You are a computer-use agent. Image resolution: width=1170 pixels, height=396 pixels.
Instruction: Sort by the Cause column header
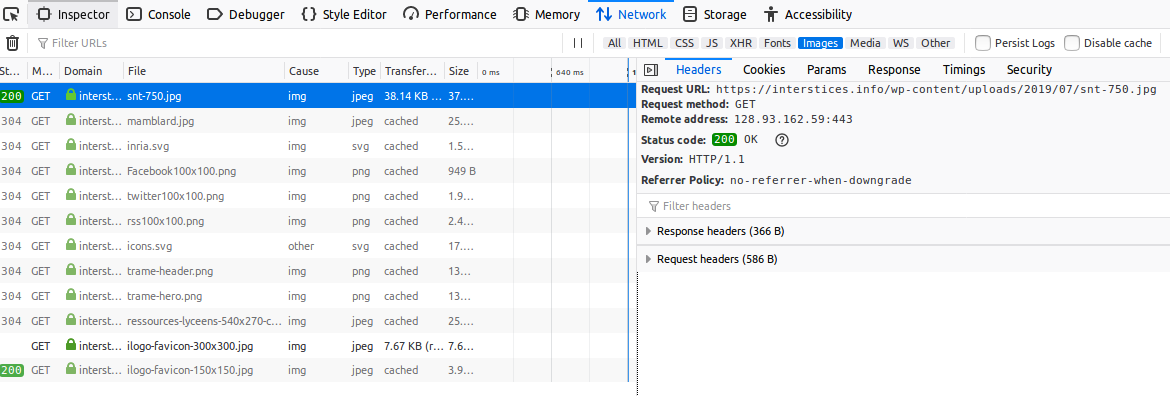pos(316,72)
